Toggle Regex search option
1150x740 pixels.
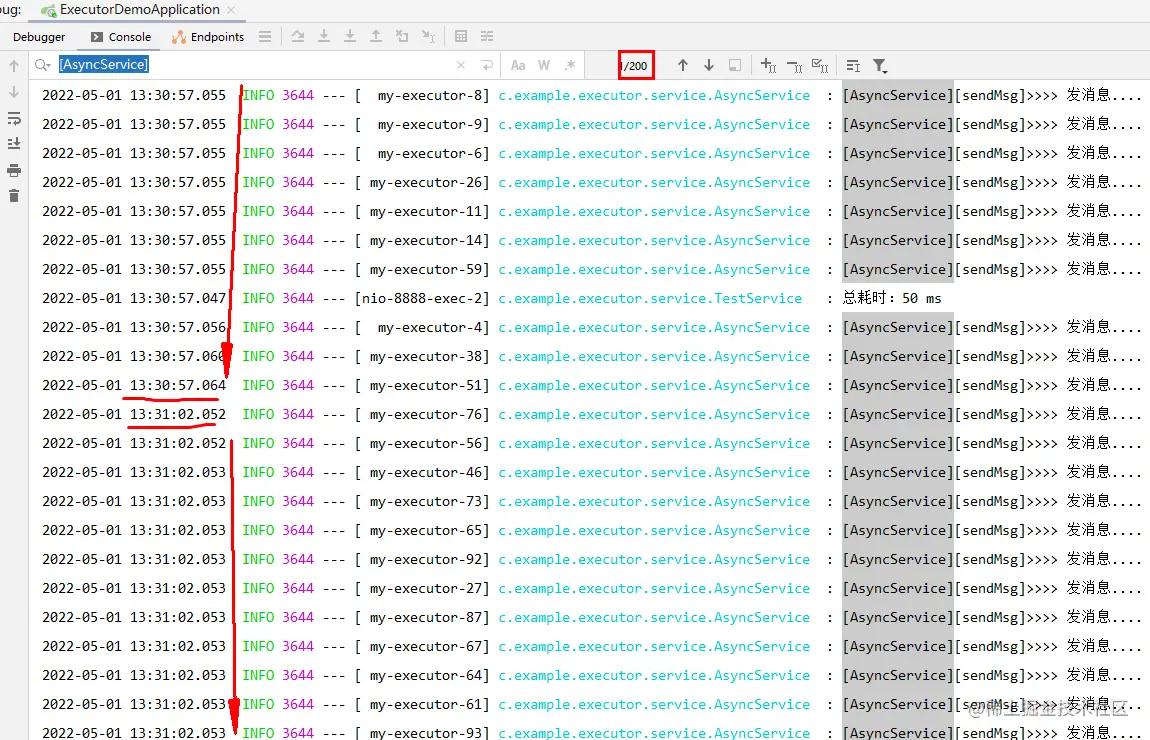[x=570, y=65]
